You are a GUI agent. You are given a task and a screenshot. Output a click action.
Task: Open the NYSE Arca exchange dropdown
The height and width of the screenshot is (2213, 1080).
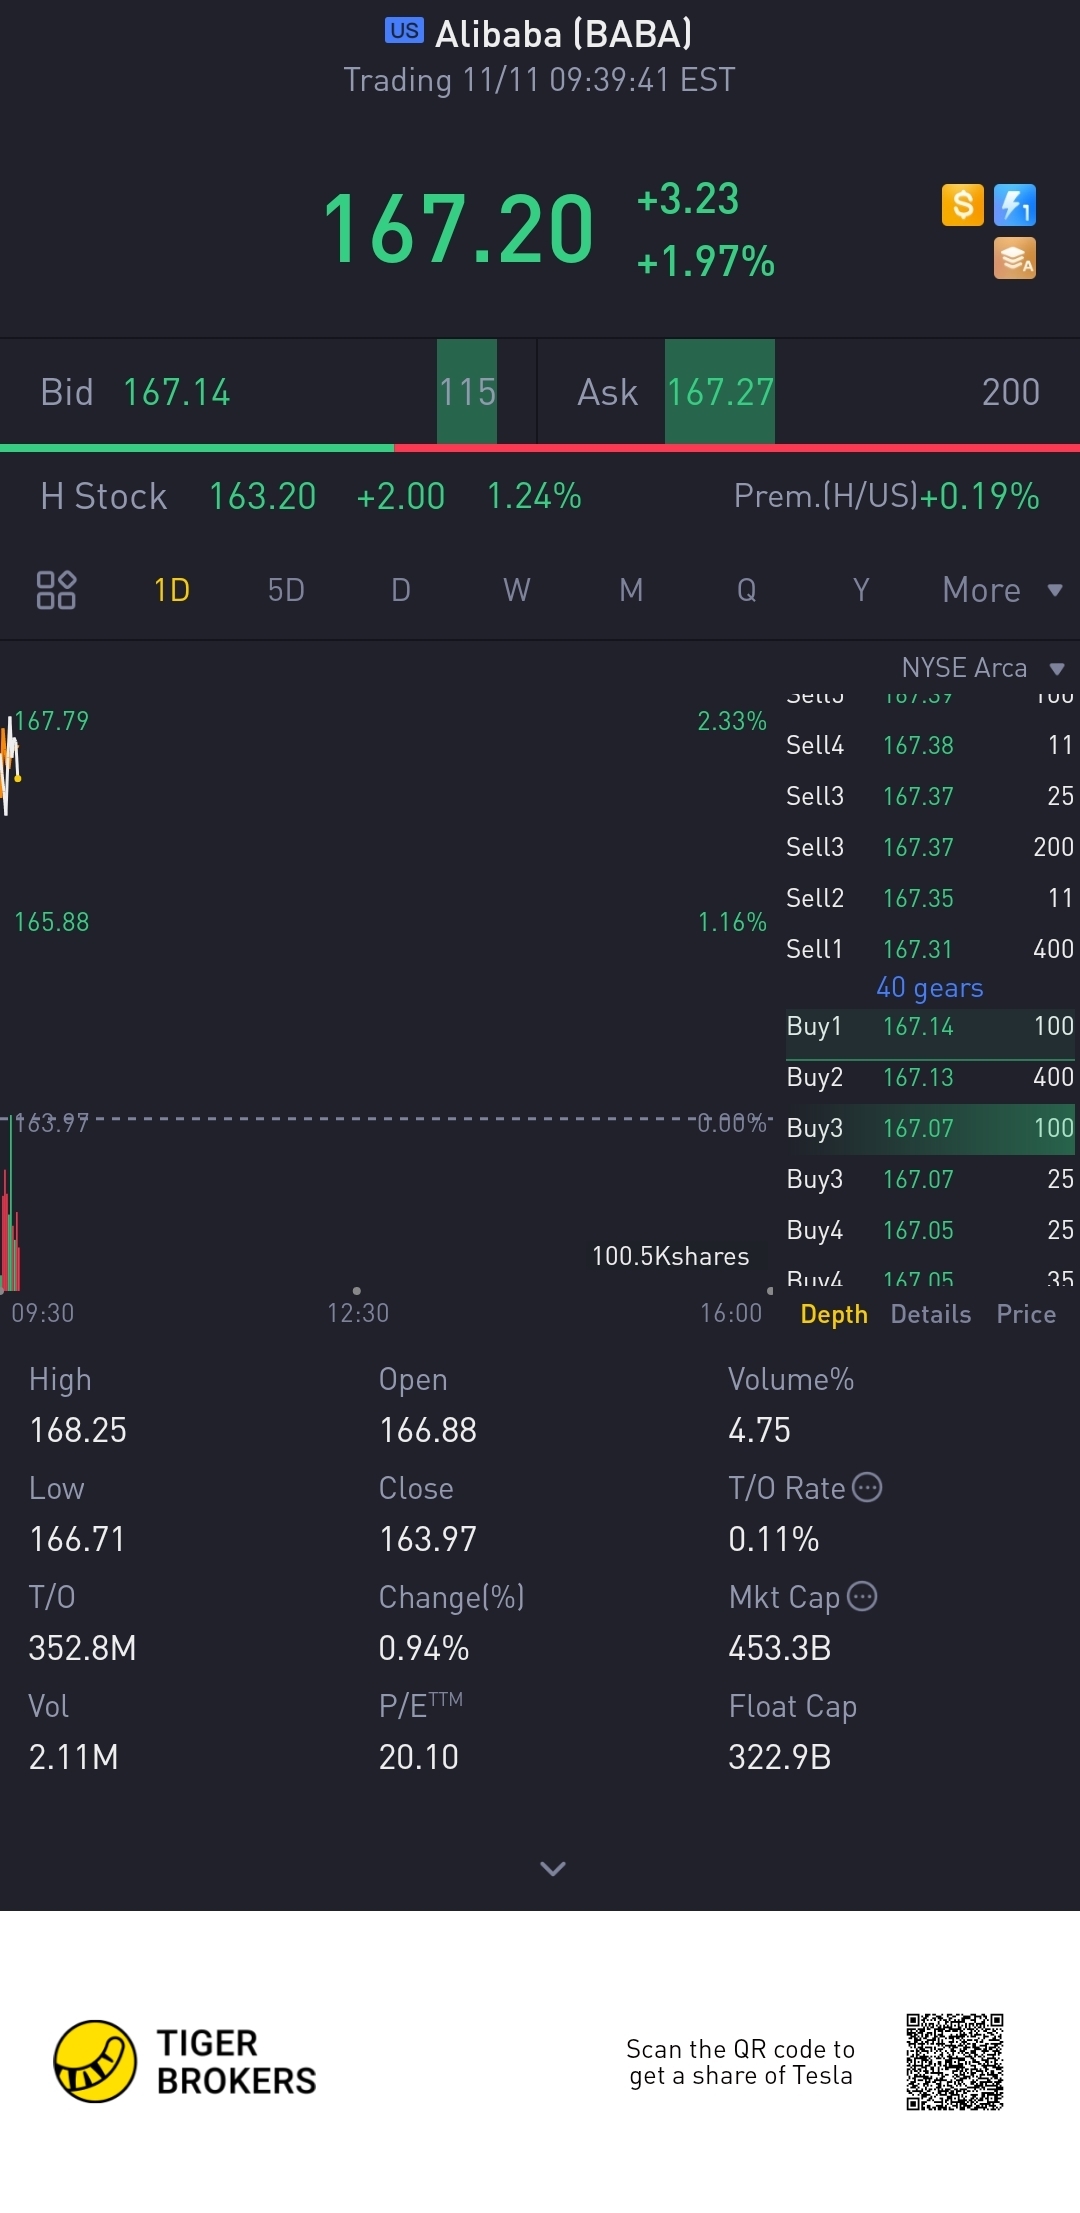[983, 668]
